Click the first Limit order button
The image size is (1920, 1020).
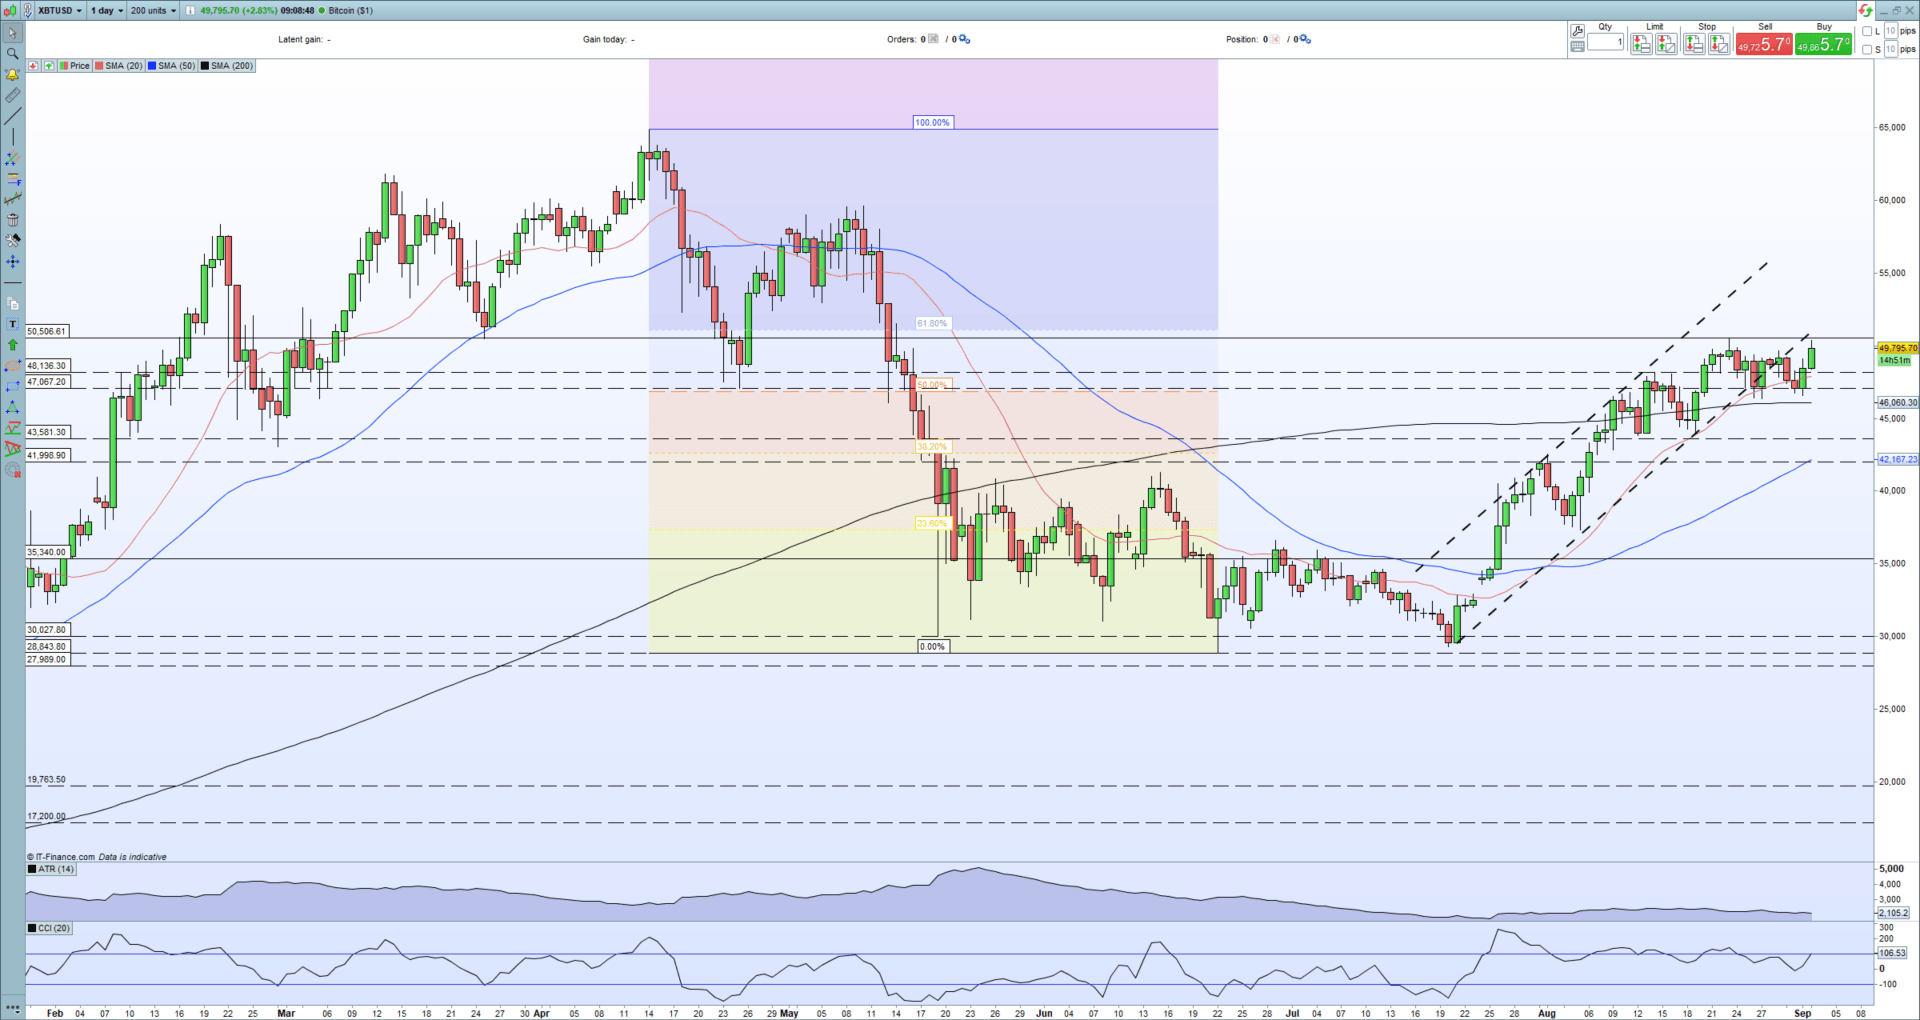(1641, 44)
